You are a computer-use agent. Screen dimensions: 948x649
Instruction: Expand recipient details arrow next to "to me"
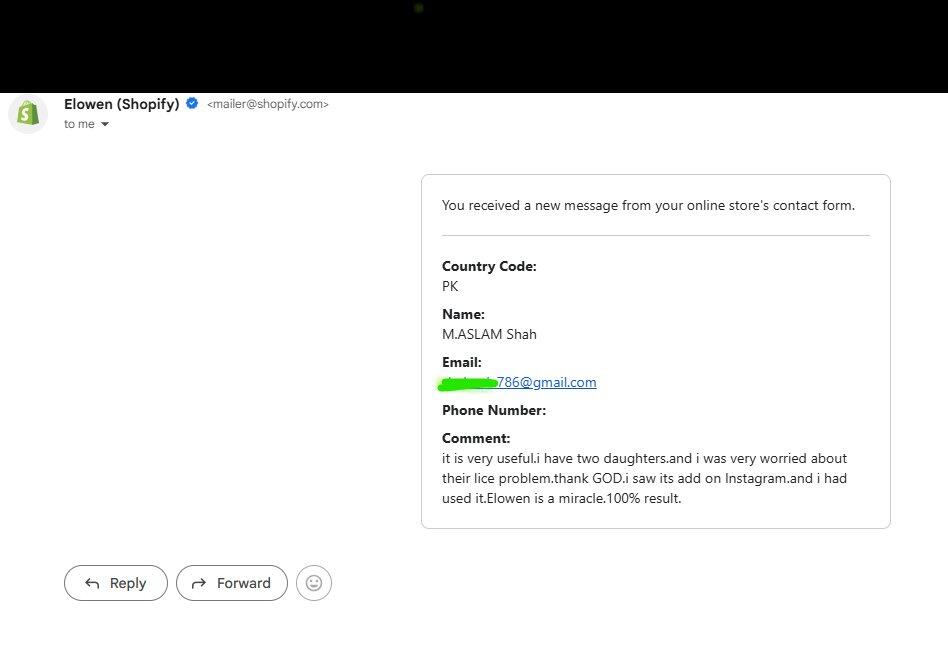(105, 124)
